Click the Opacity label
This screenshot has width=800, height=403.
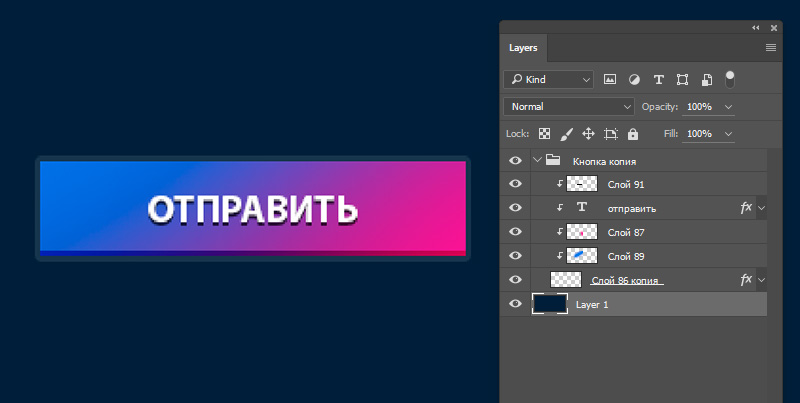(660, 107)
